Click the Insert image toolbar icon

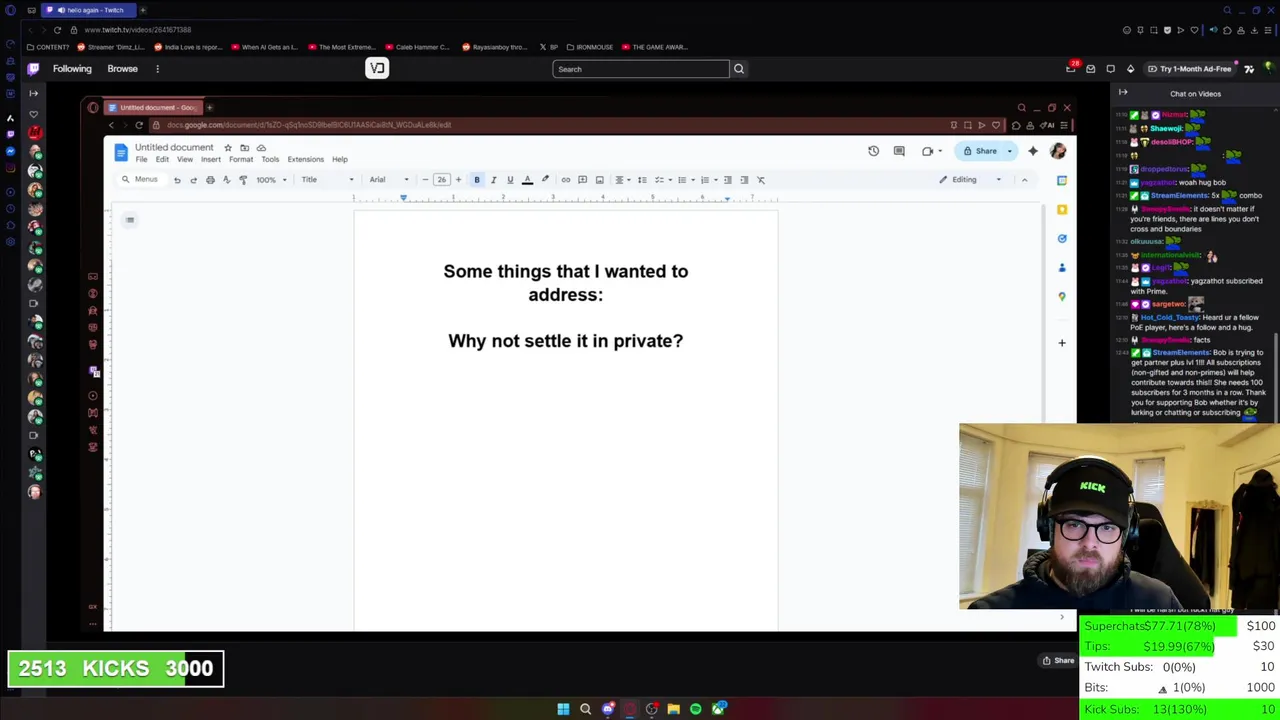[599, 180]
